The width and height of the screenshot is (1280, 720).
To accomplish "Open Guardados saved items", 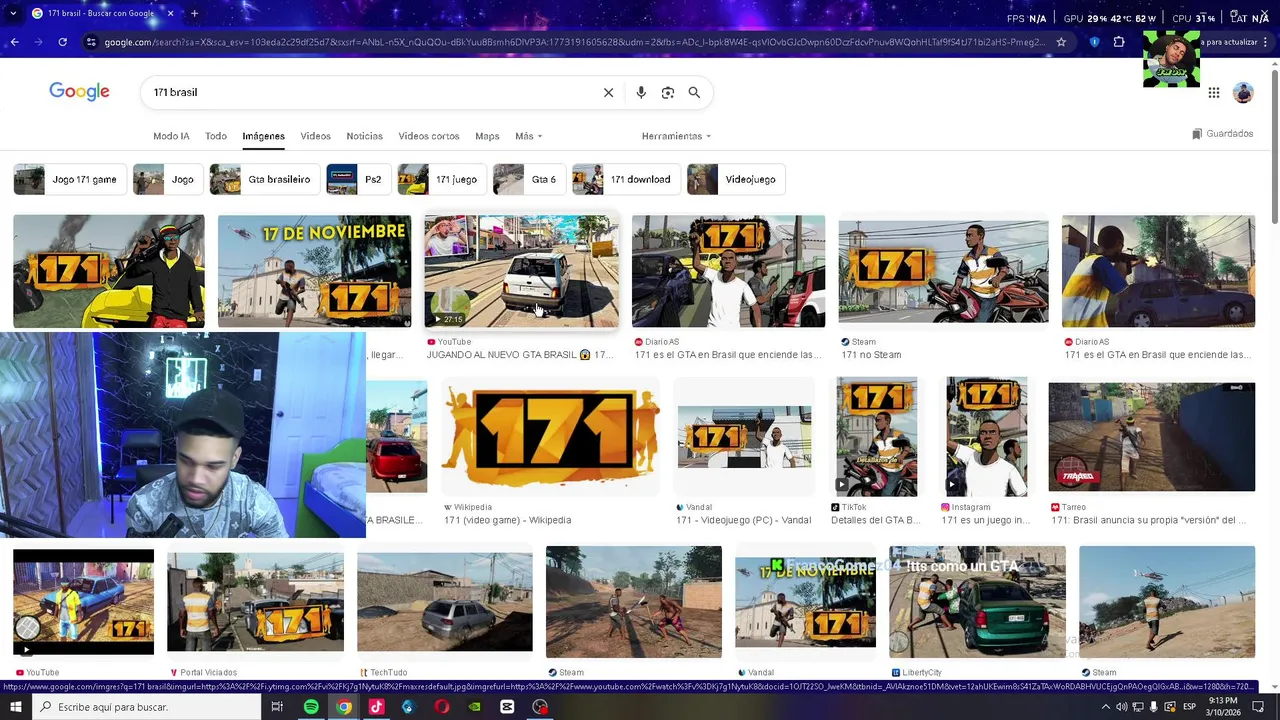I will click(x=1222, y=134).
